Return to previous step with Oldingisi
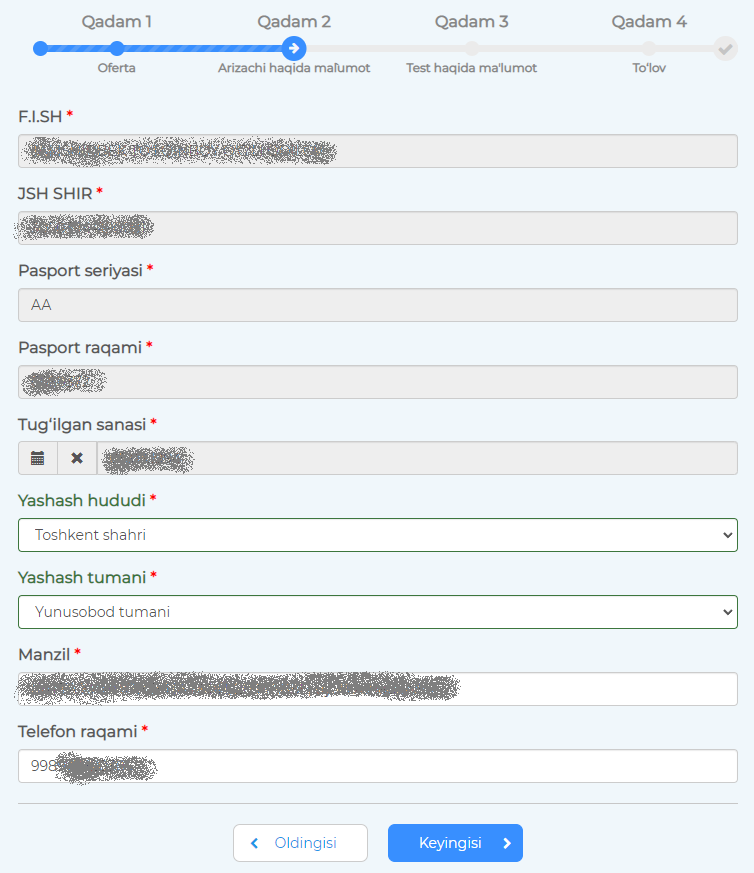 pyautogui.click(x=300, y=843)
